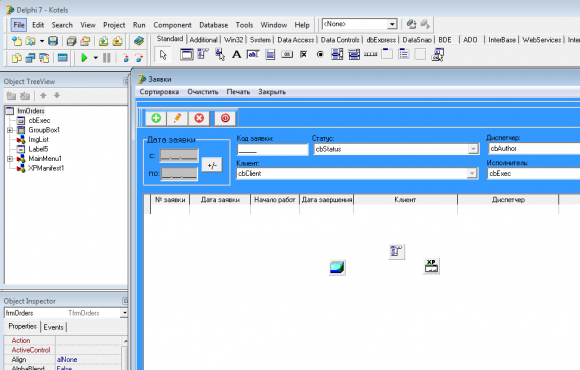Open the File menu

tap(19, 25)
